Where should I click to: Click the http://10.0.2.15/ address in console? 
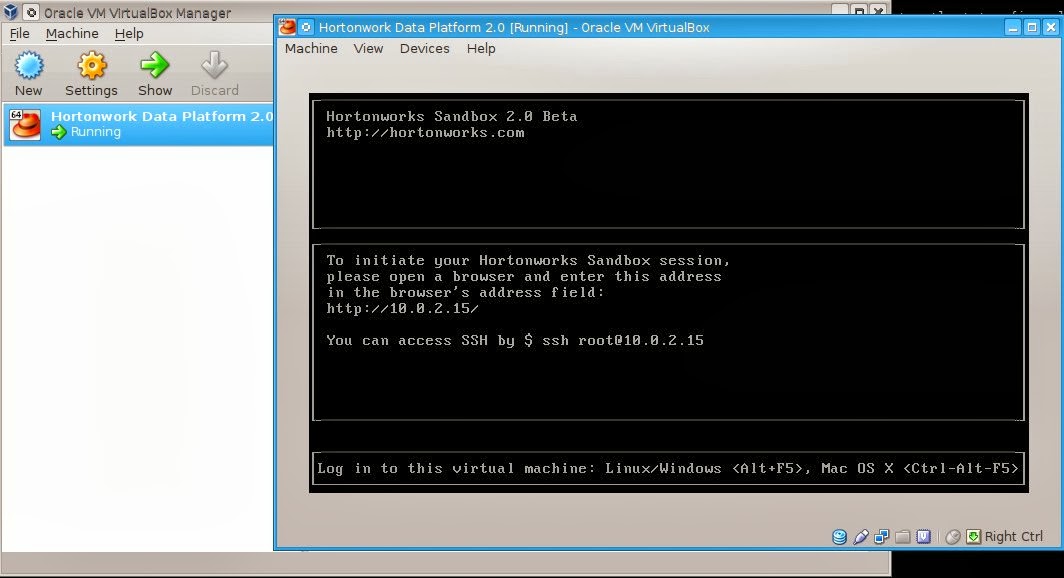(402, 308)
